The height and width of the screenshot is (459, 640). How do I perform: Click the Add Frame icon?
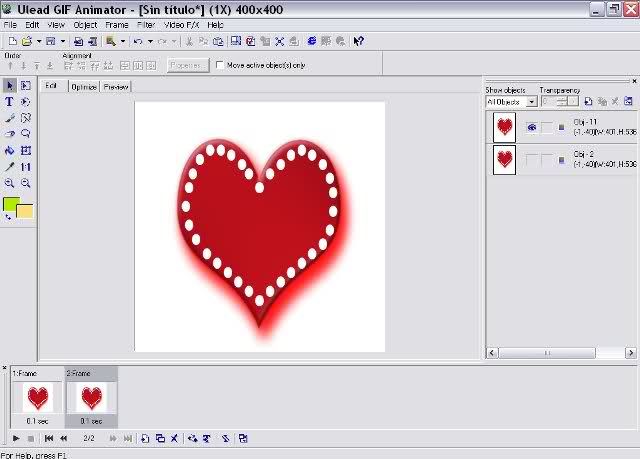click(145, 439)
